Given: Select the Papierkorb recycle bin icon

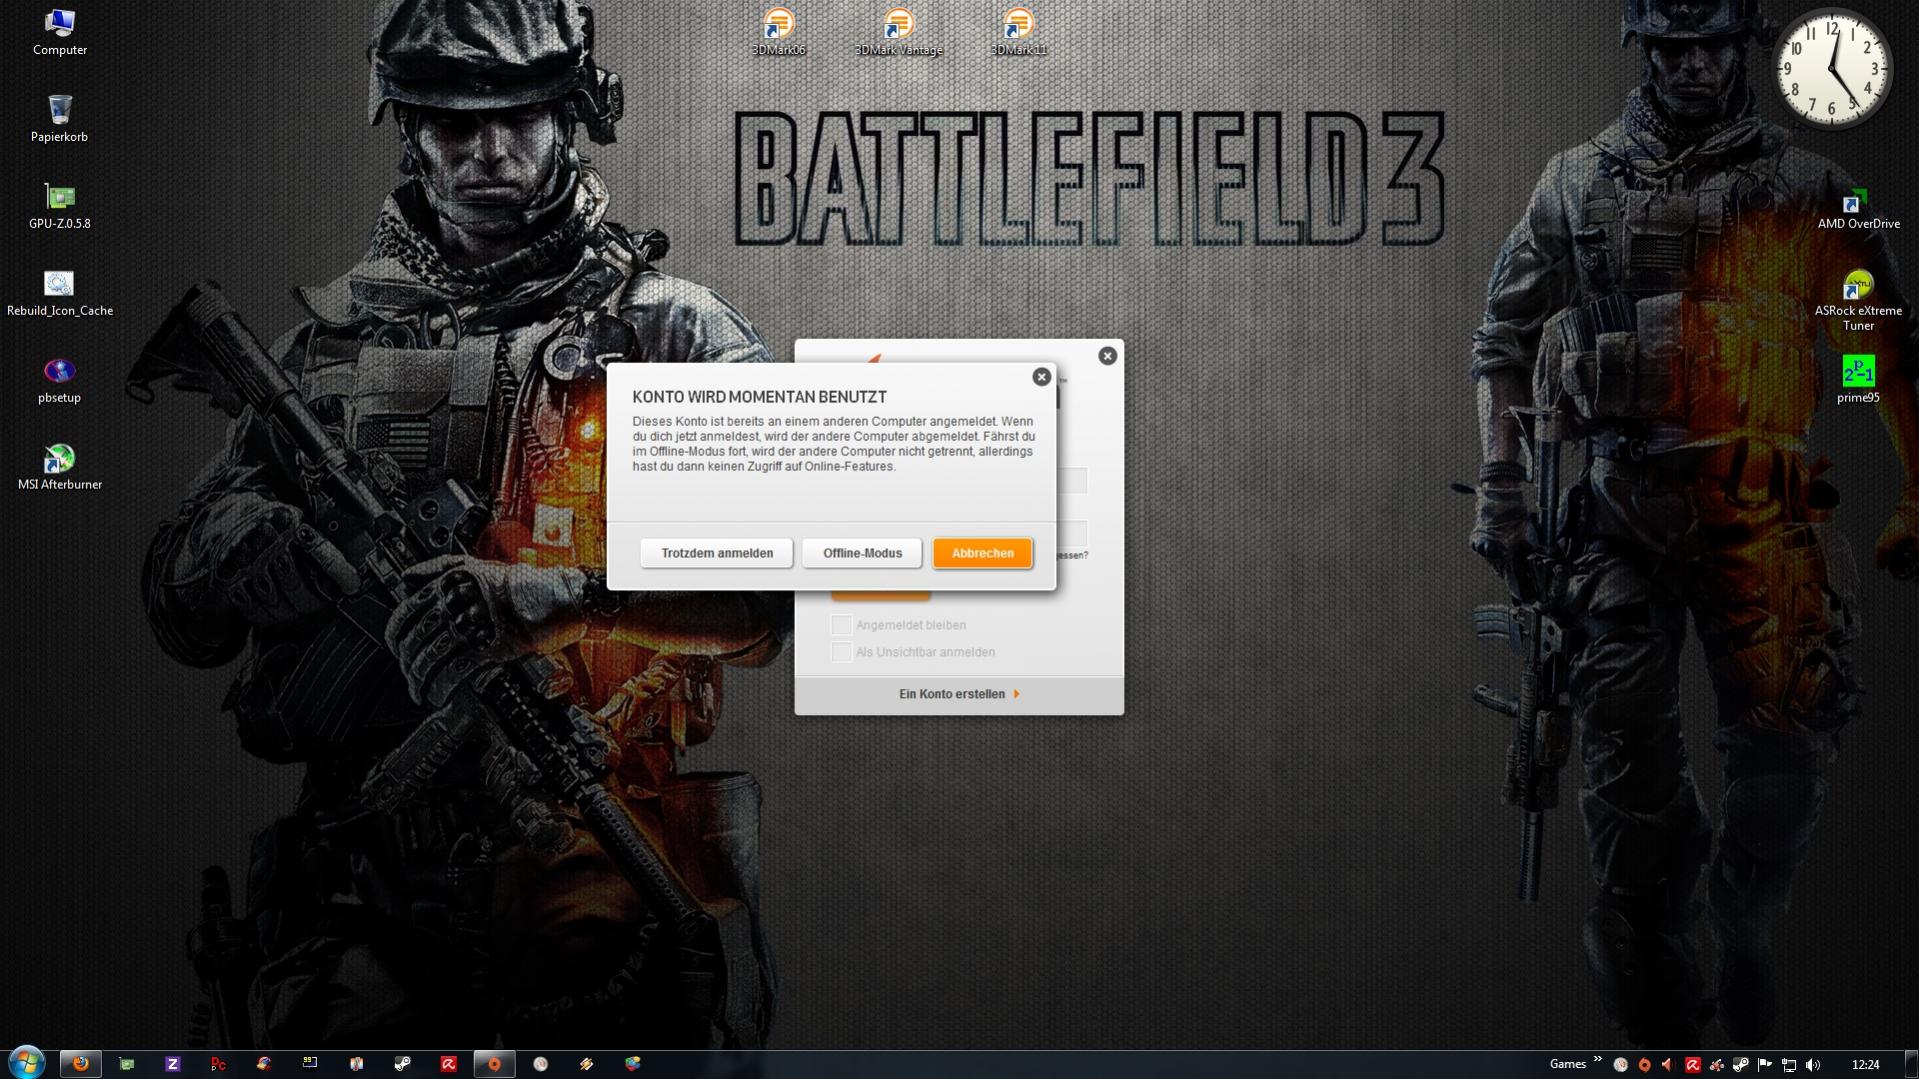Looking at the screenshot, I should click(x=60, y=119).
